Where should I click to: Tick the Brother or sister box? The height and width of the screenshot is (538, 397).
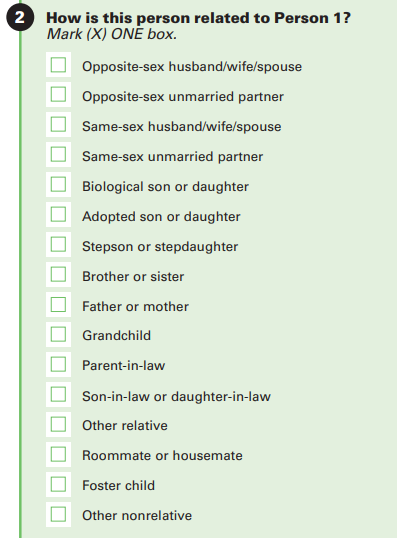tap(58, 274)
